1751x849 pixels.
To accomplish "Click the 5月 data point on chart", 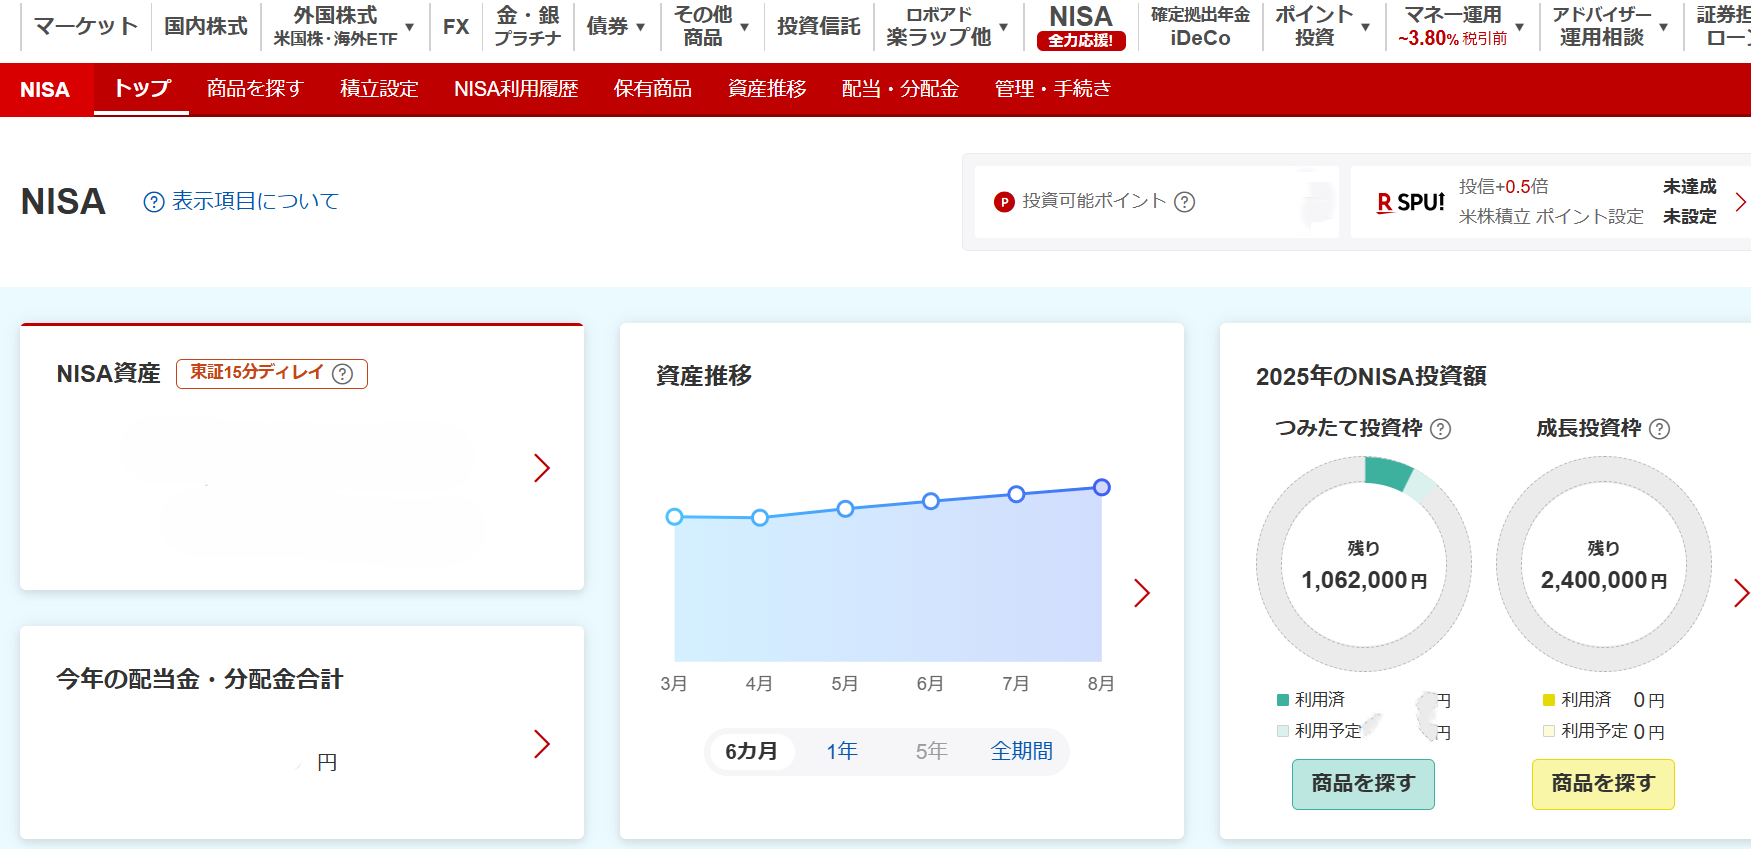I will [845, 509].
